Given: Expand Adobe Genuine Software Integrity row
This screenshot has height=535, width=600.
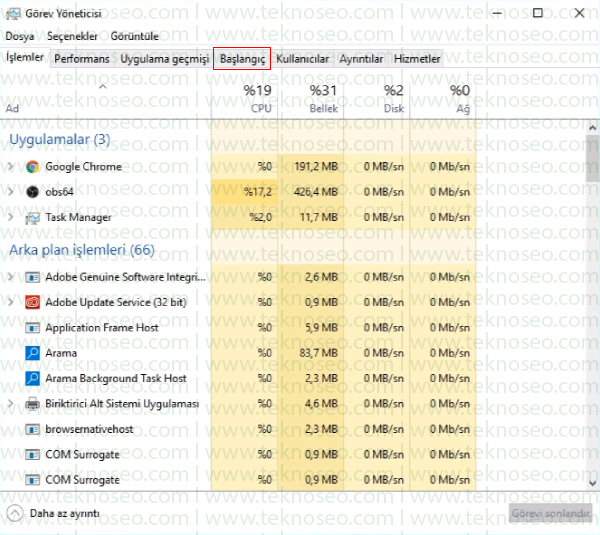Looking at the screenshot, I should coord(11,277).
